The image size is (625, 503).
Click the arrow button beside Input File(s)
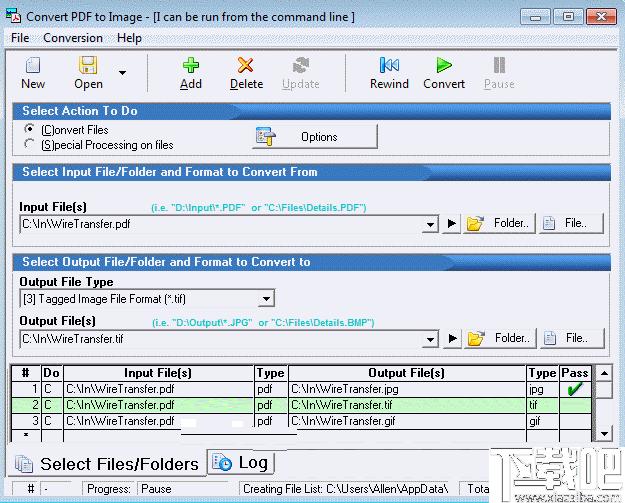(x=451, y=224)
